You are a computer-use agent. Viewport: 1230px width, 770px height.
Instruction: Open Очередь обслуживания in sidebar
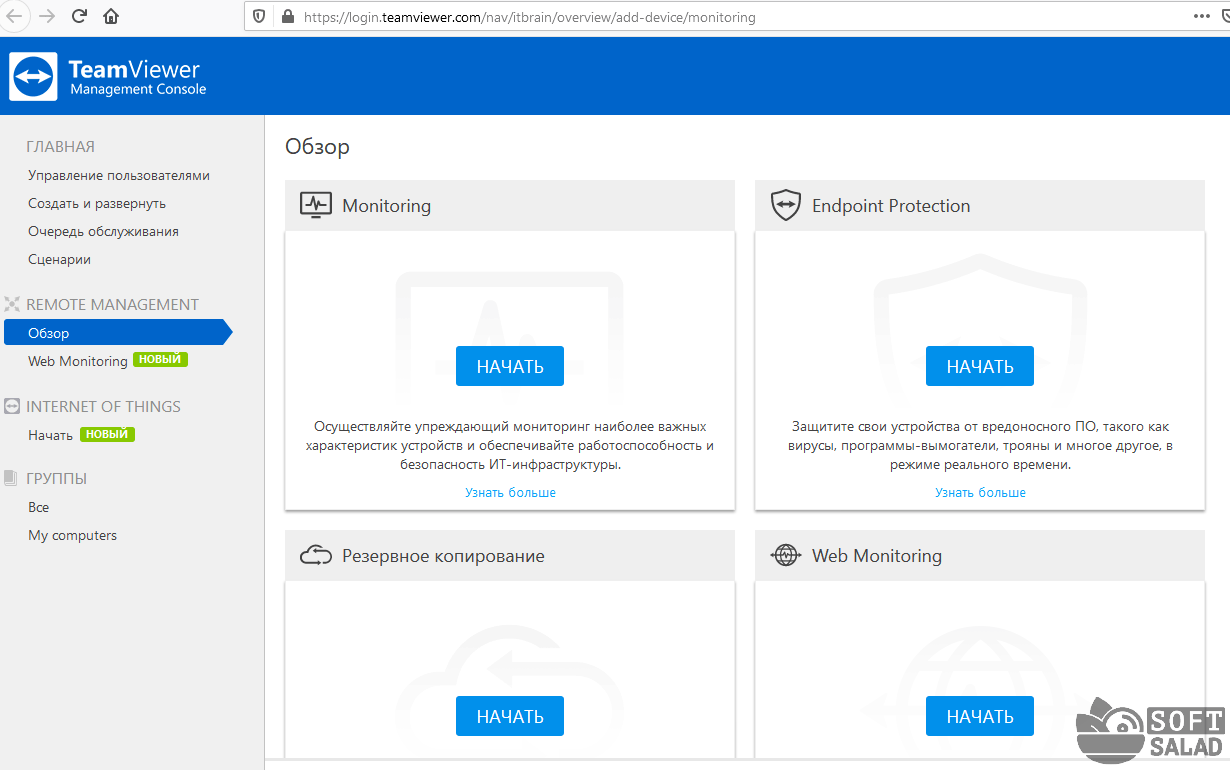(x=103, y=231)
